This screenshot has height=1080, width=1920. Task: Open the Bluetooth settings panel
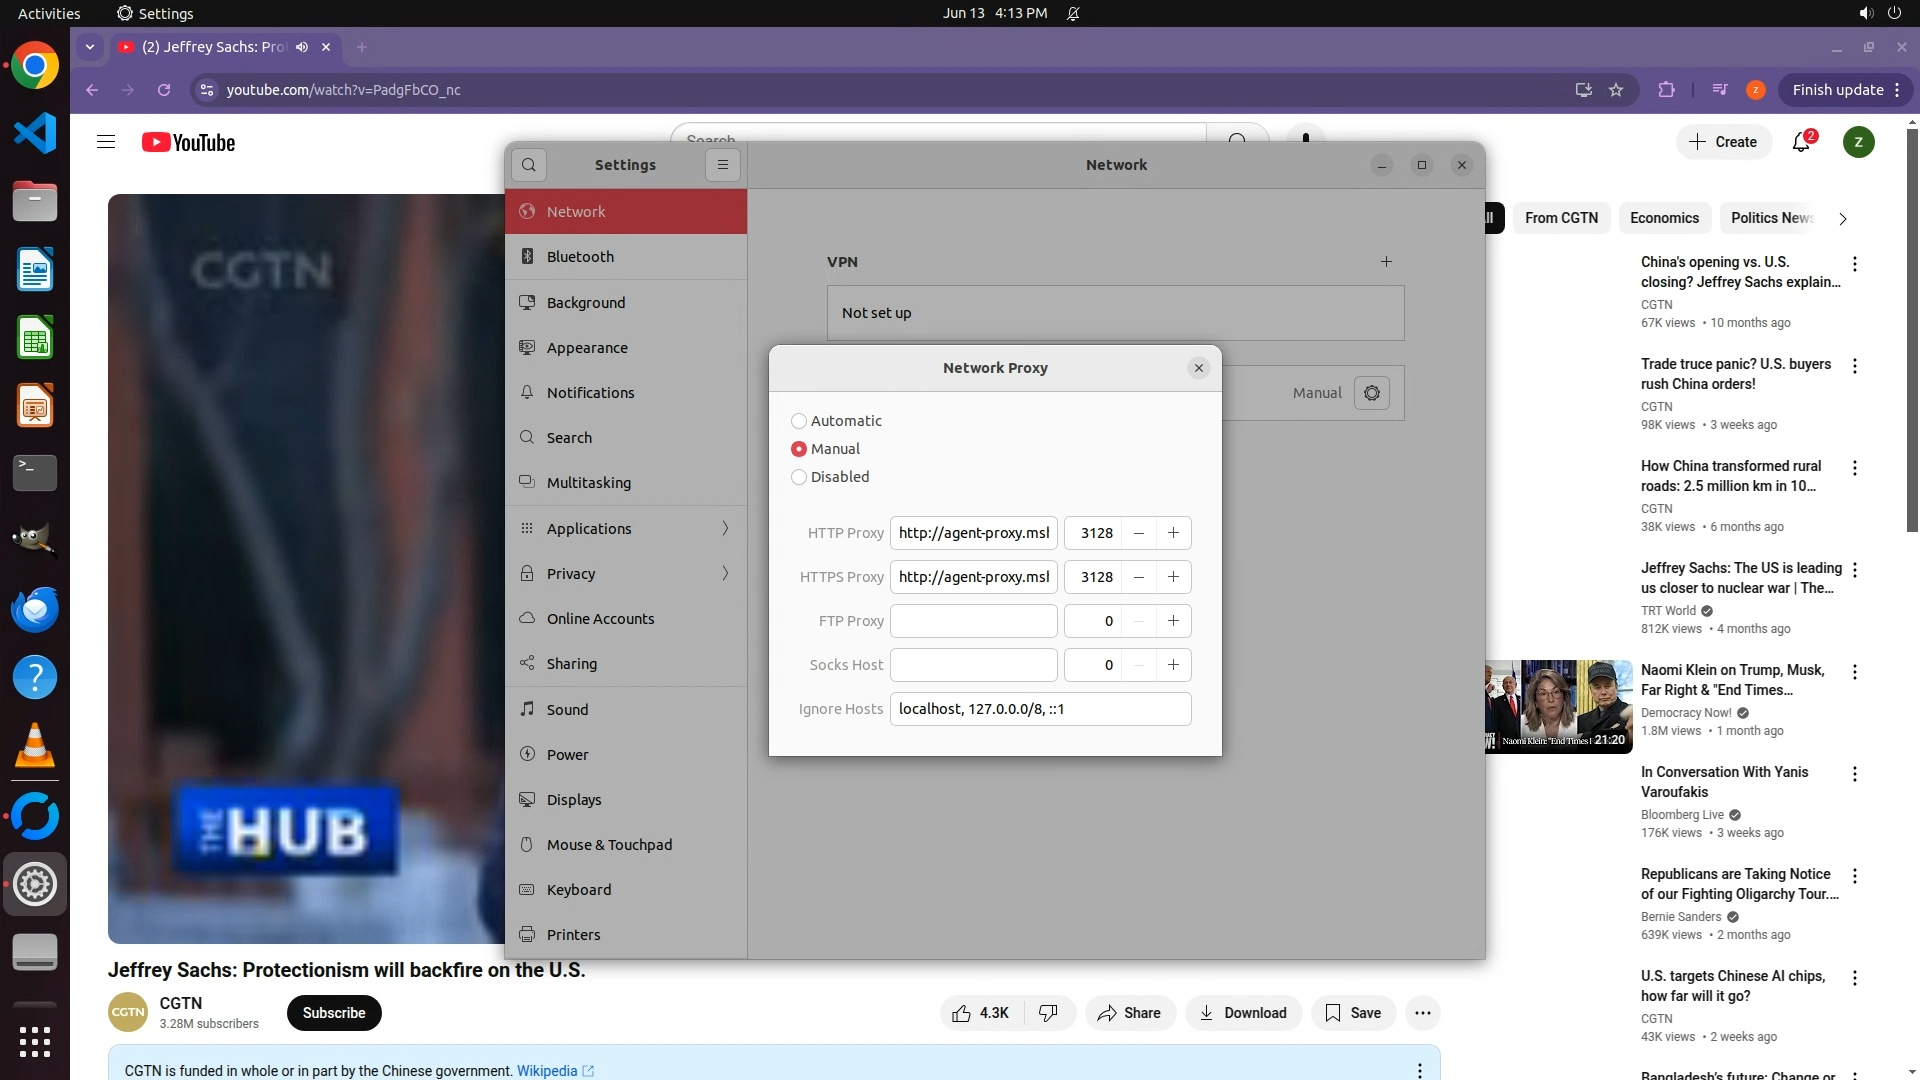(x=581, y=257)
